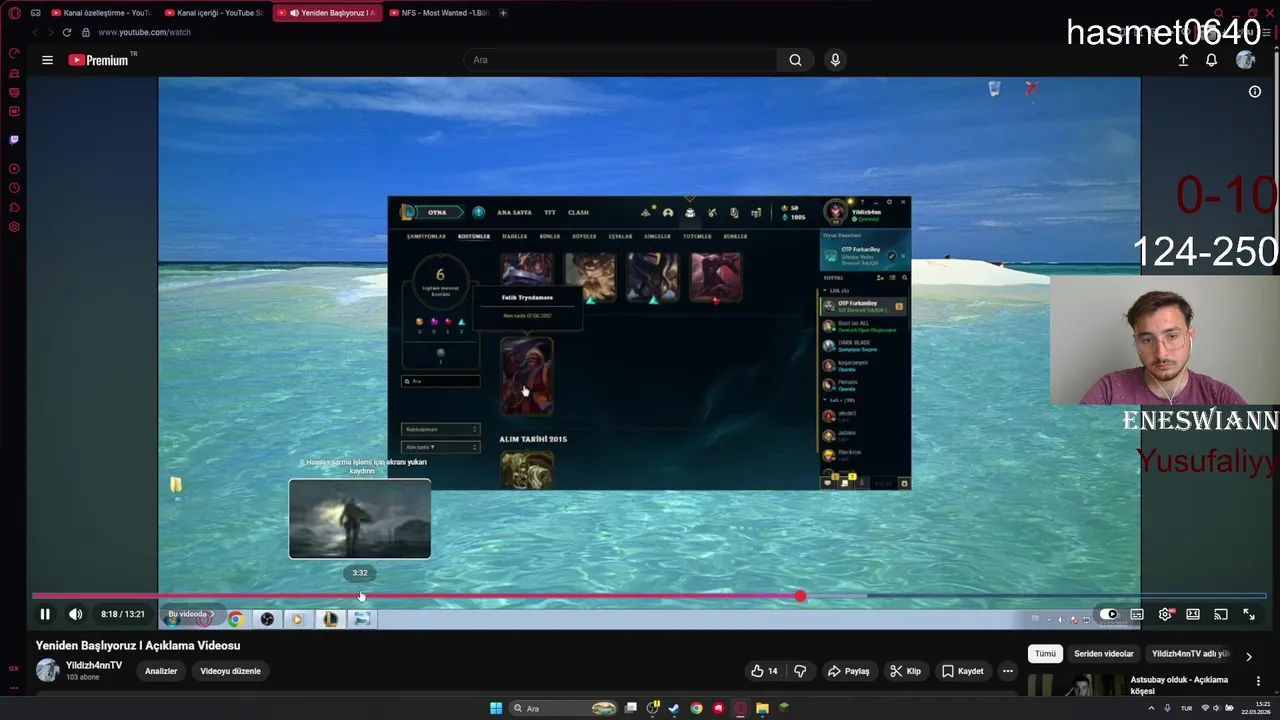Click the Kaydet save button
The image size is (1280, 720).
tap(963, 671)
